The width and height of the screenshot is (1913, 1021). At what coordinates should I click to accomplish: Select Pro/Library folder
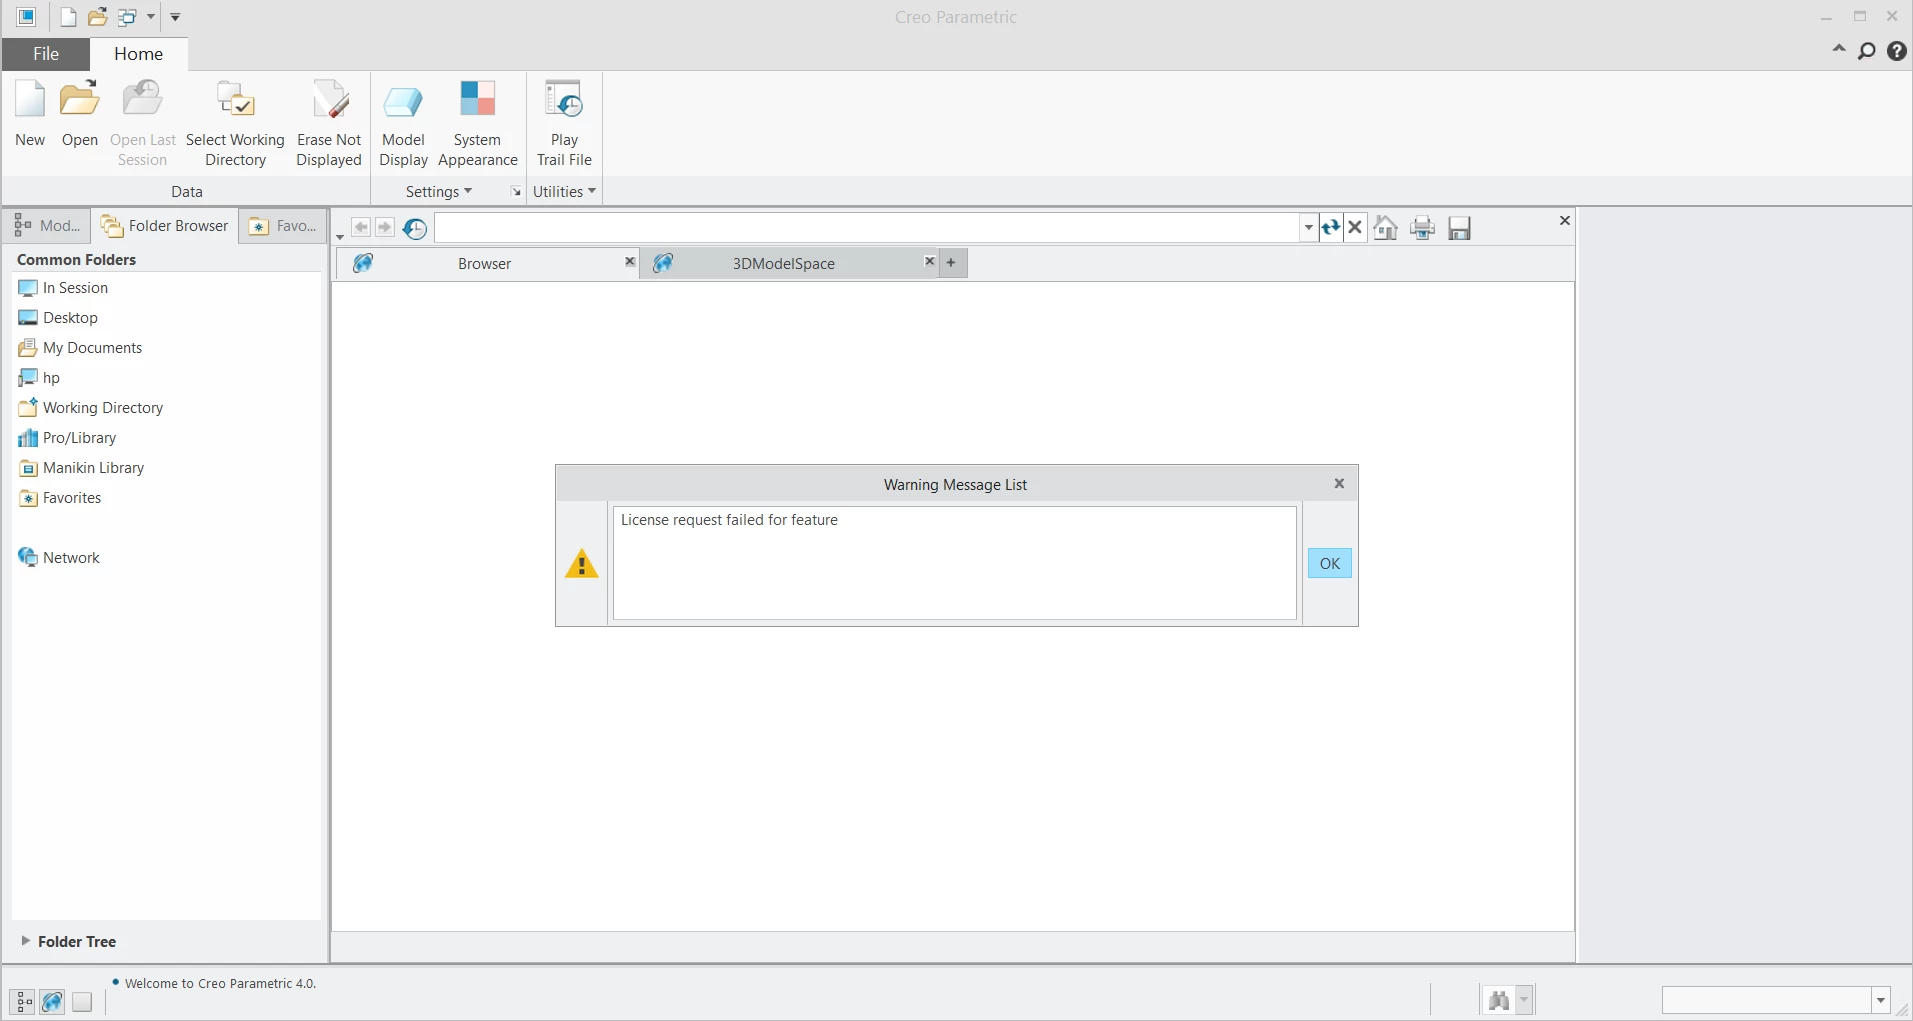[x=68, y=438]
